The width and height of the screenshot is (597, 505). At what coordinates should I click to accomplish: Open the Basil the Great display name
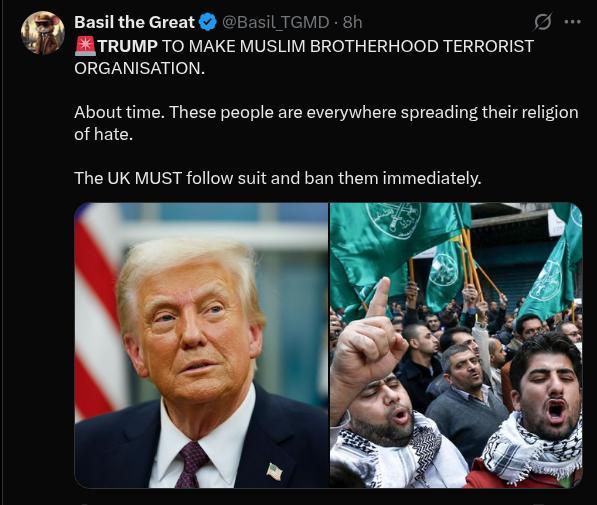134,22
